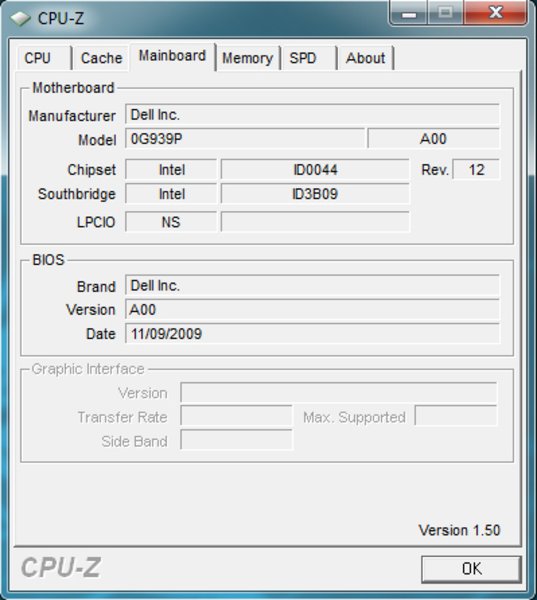The width and height of the screenshot is (537, 600).
Task: Show the About tab
Action: (x=366, y=58)
